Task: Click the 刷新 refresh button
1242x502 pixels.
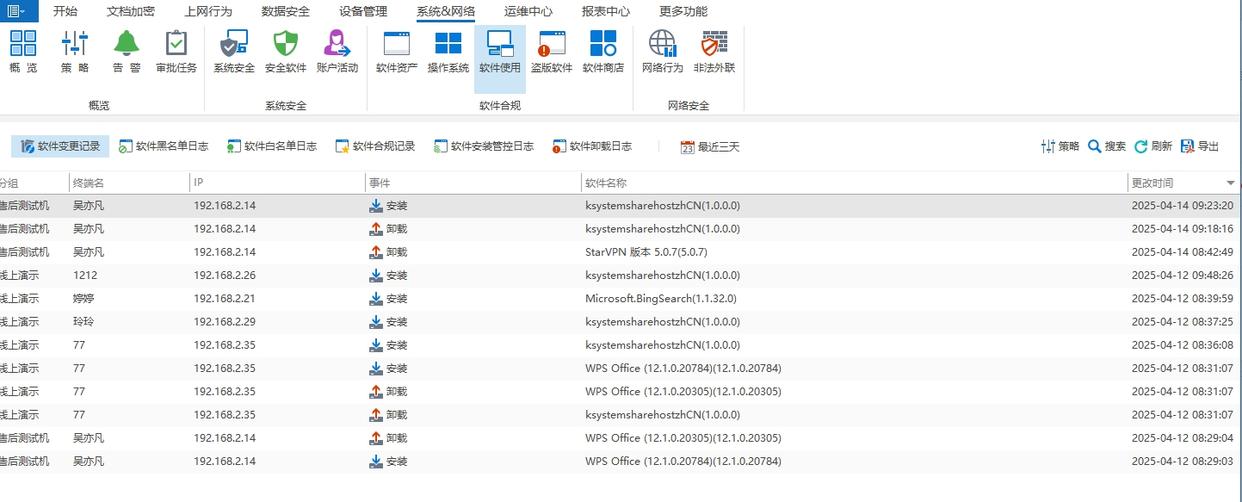Action: point(1153,147)
